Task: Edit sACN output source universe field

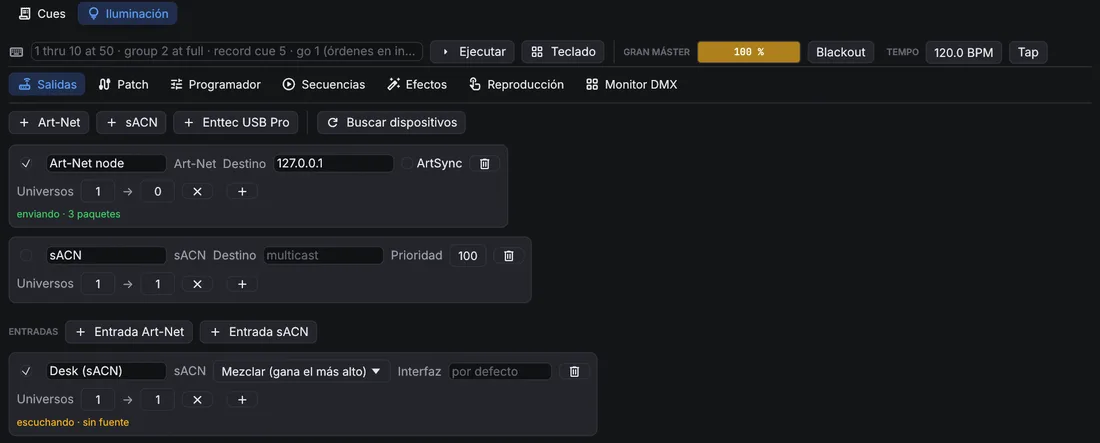Action: pyautogui.click(x=98, y=284)
